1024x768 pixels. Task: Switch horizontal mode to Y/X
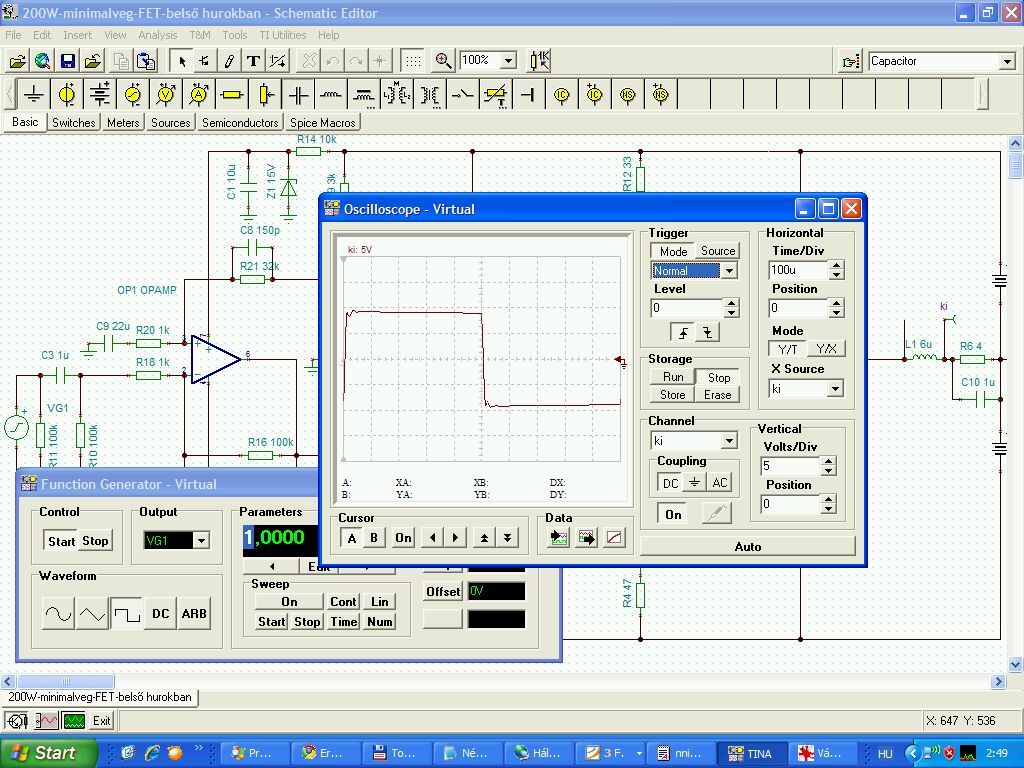click(x=826, y=349)
